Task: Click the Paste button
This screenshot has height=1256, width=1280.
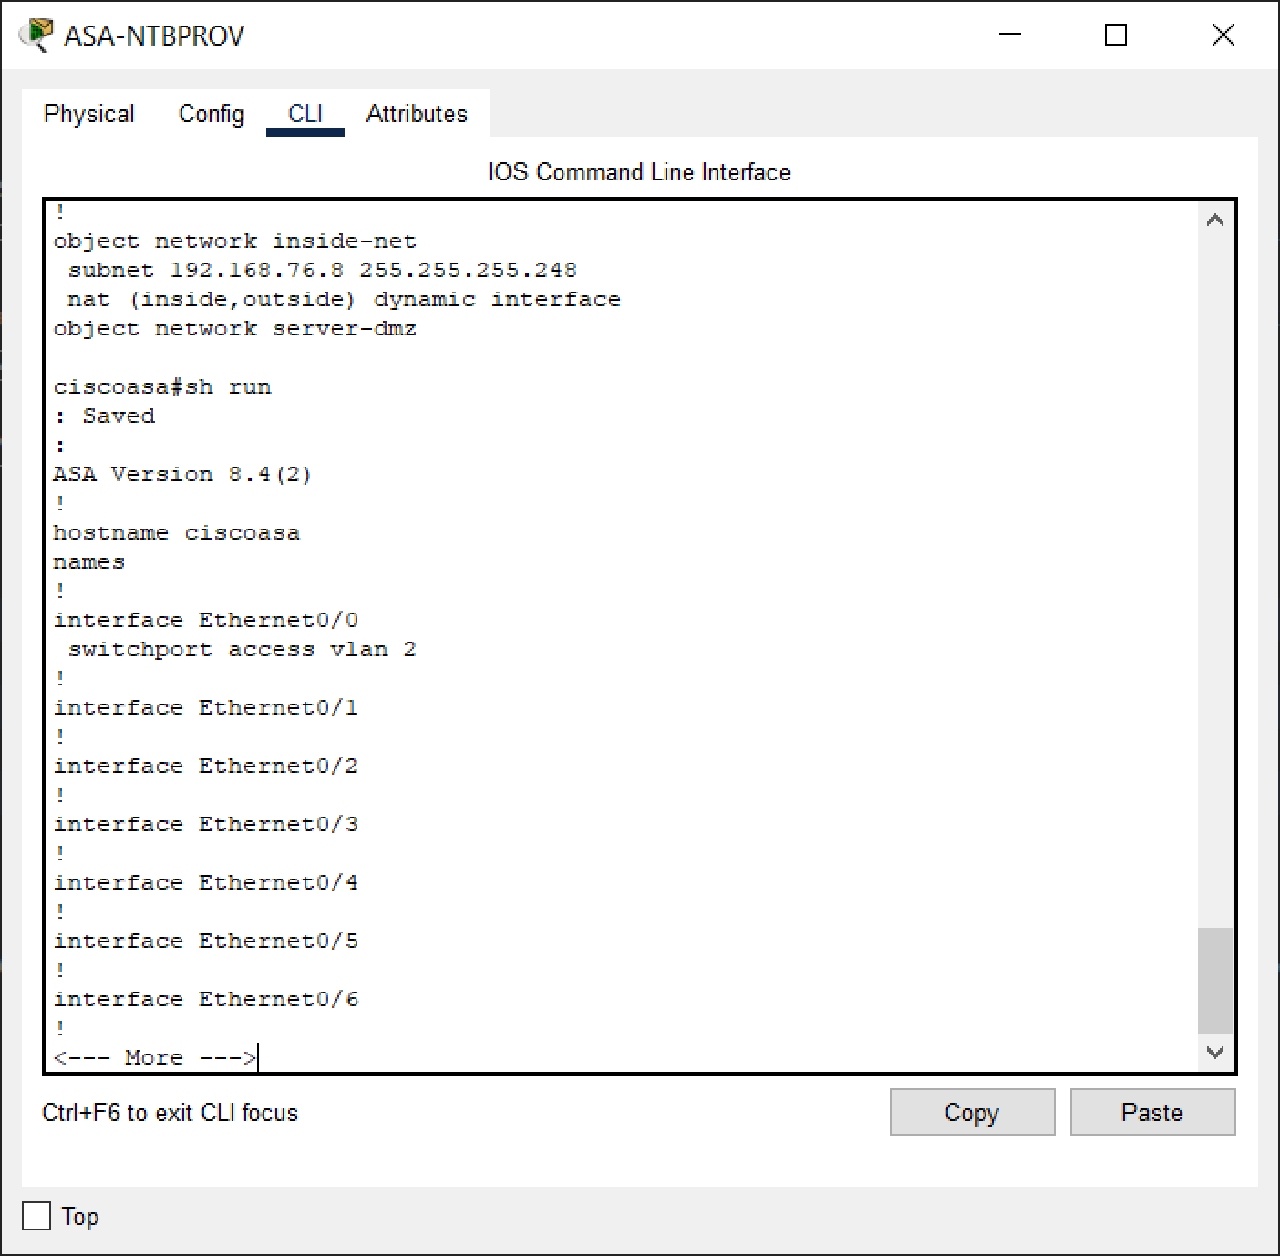Action: 1152,1112
